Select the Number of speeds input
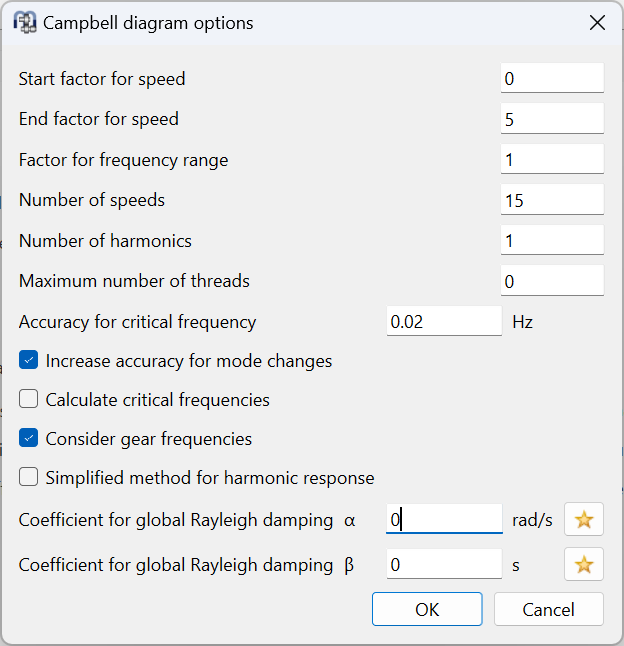Image resolution: width=624 pixels, height=646 pixels. pyautogui.click(x=551, y=200)
